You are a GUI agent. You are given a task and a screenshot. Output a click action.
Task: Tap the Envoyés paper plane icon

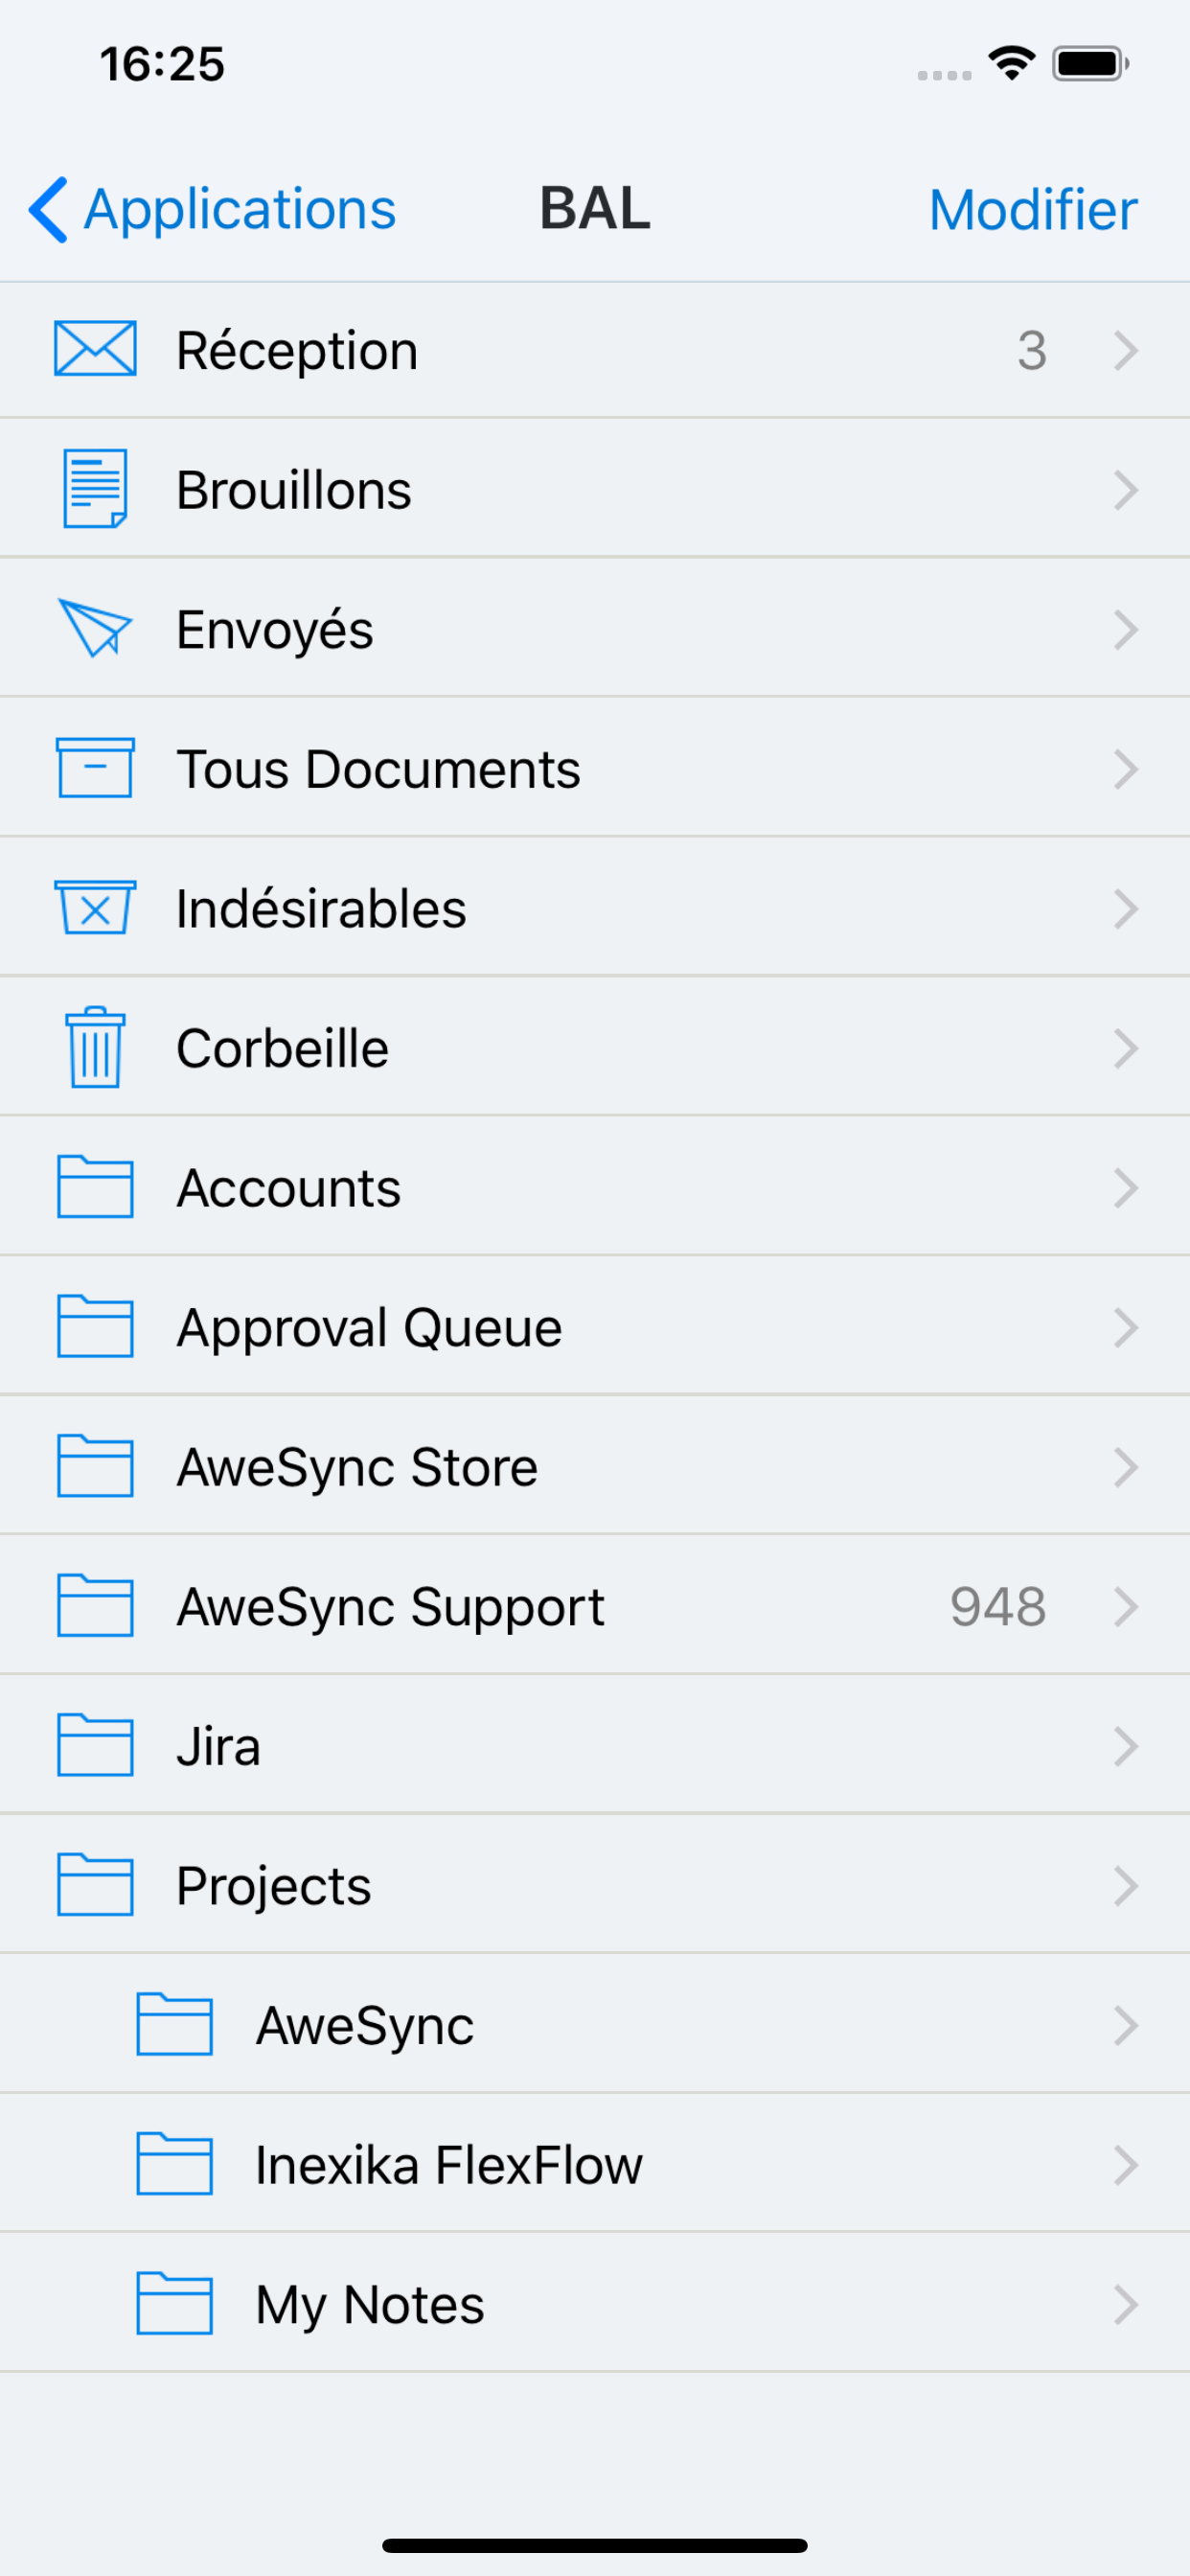click(x=95, y=628)
